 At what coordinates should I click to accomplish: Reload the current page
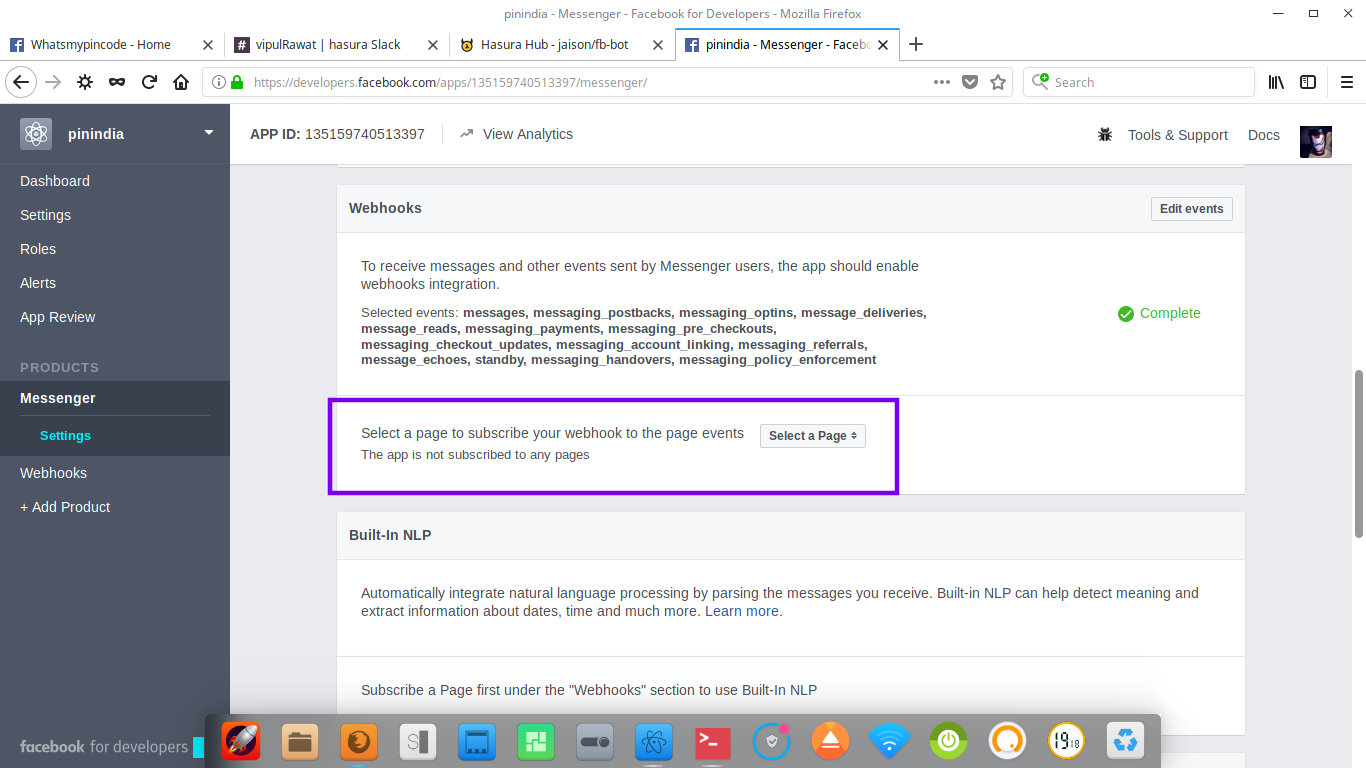point(149,82)
